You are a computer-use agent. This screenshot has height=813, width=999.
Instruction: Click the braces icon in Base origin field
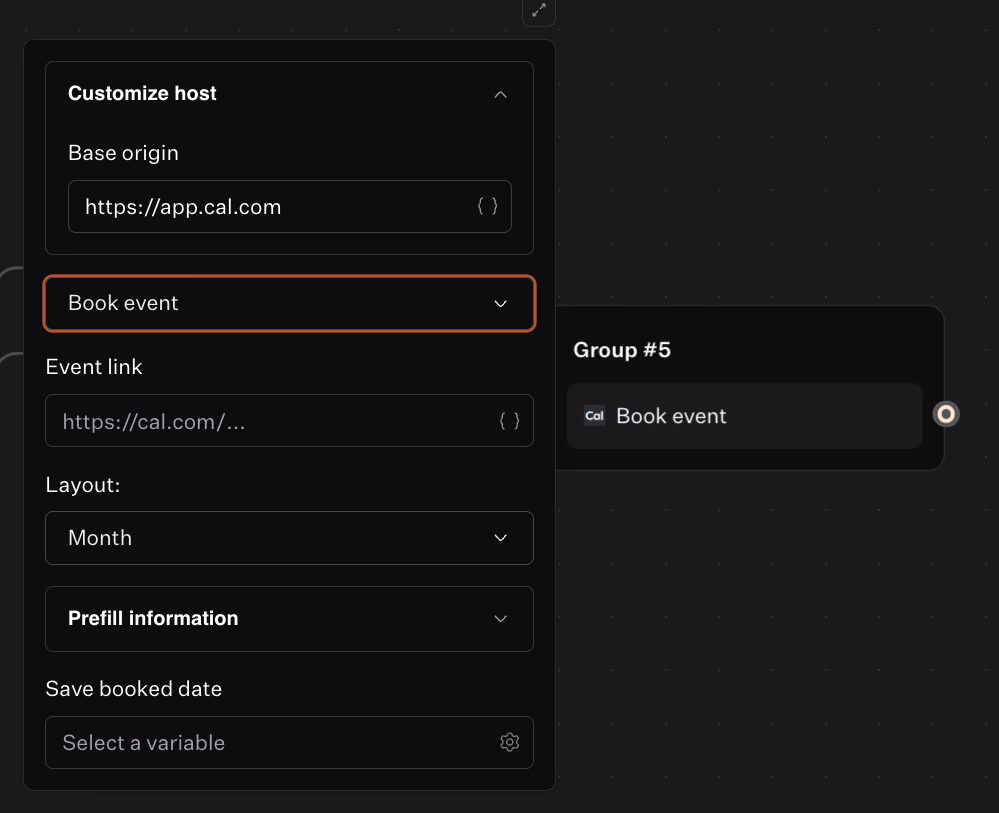(487, 206)
